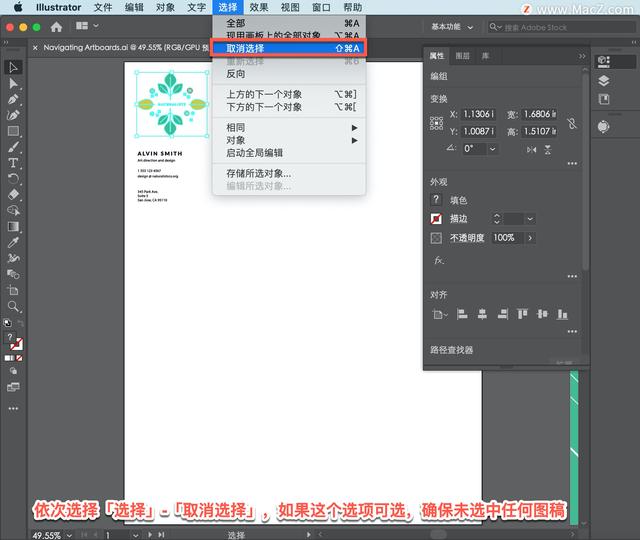Toggle constrain width and height proportions
This screenshot has height=540, width=640.
(572, 123)
